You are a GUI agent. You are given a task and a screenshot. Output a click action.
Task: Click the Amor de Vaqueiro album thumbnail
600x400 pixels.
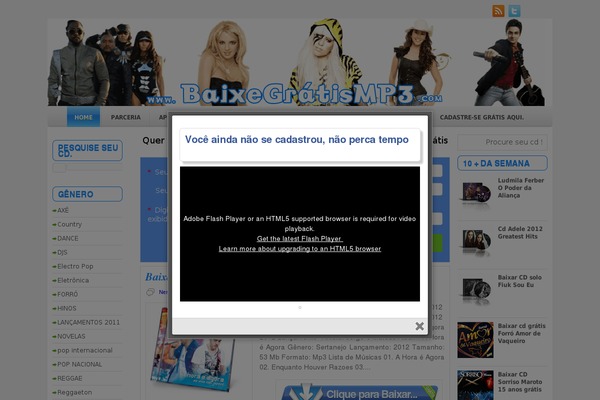coord(475,340)
